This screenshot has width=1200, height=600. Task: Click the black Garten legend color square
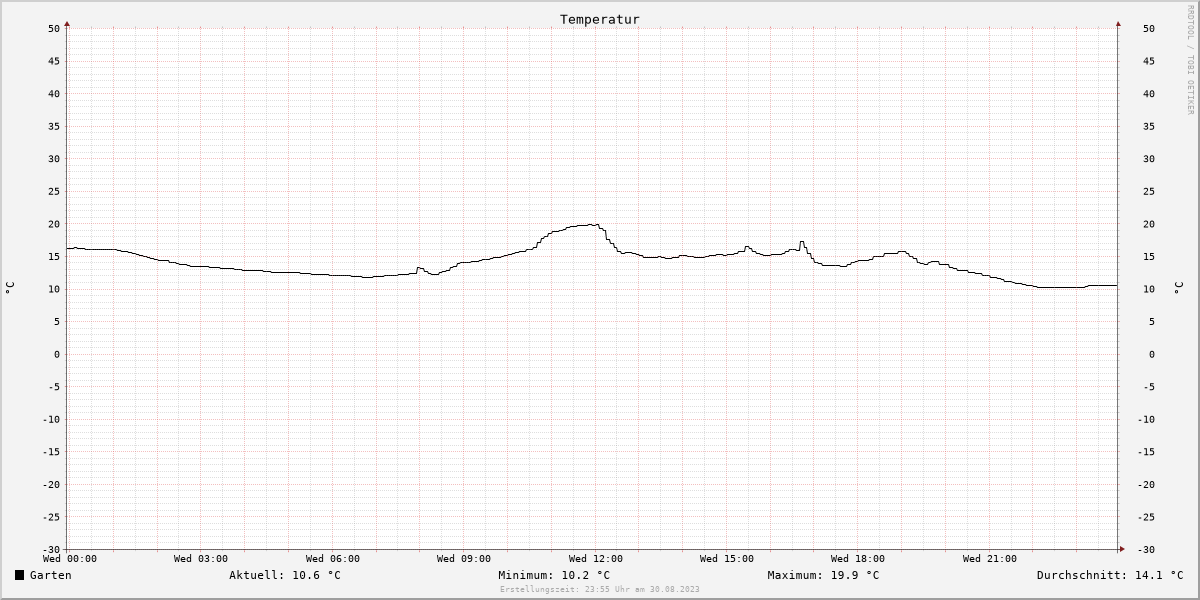click(19, 575)
